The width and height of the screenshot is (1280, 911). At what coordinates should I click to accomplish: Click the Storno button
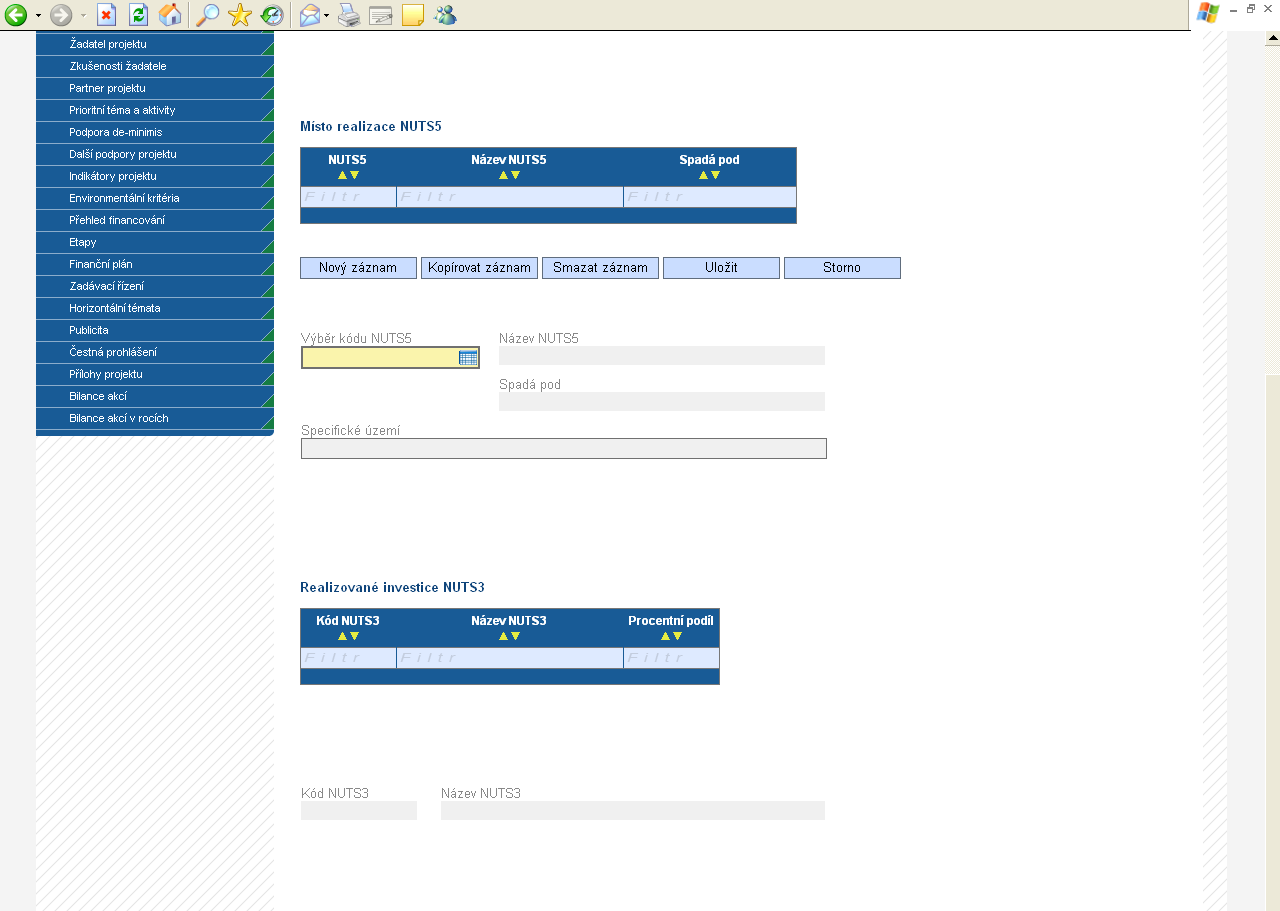point(842,268)
